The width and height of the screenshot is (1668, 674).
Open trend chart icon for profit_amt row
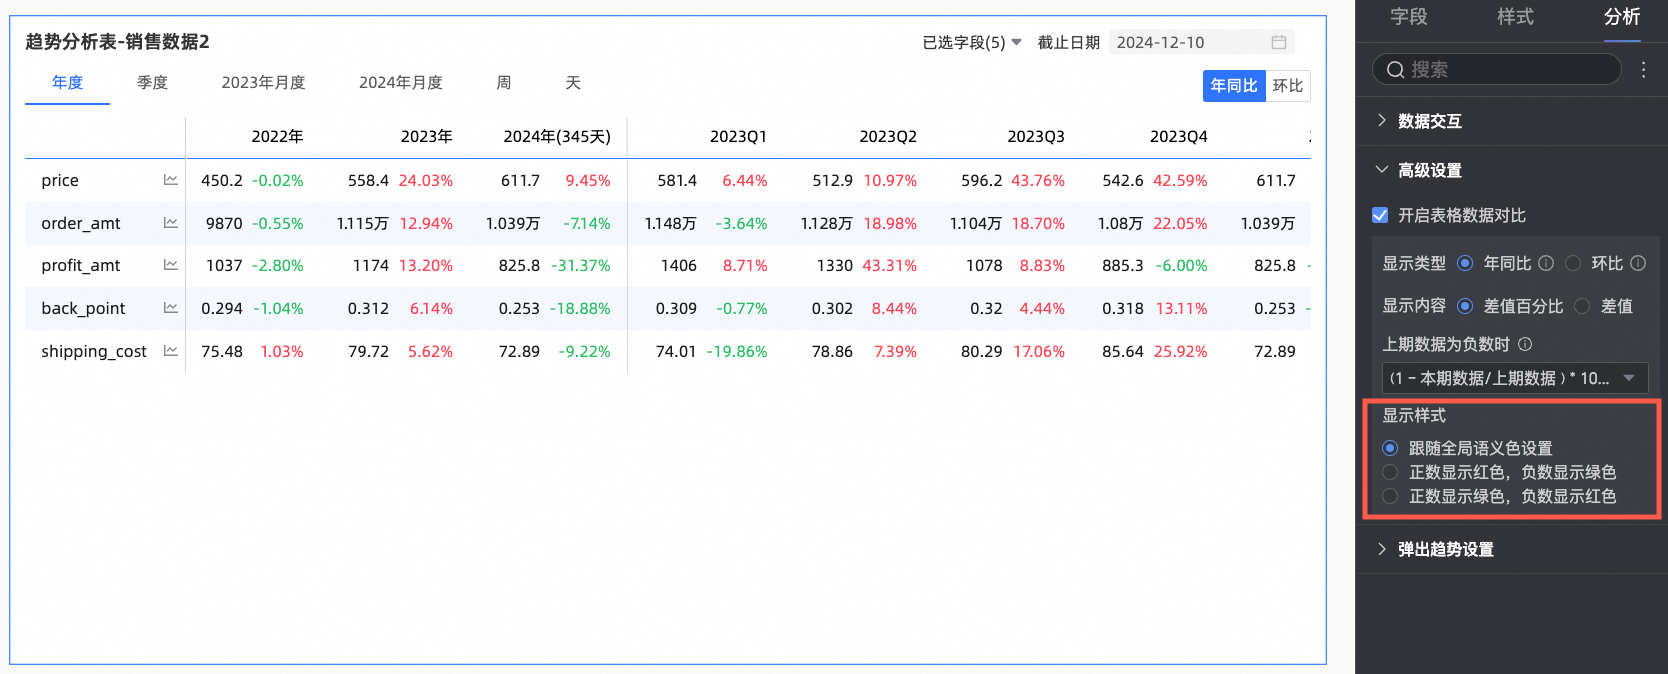(170, 265)
